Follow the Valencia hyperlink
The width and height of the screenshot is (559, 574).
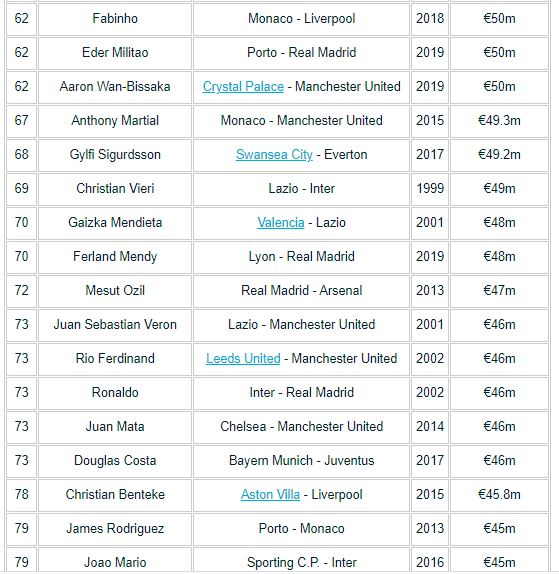click(x=281, y=223)
